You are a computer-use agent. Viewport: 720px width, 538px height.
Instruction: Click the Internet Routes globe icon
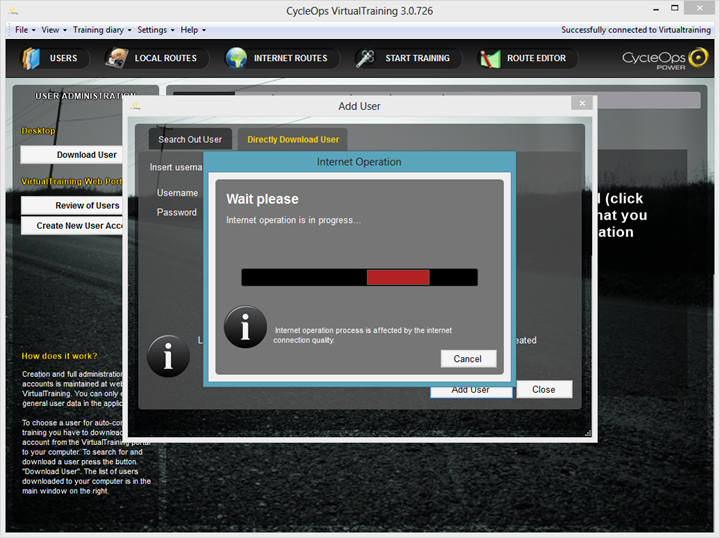(x=236, y=58)
